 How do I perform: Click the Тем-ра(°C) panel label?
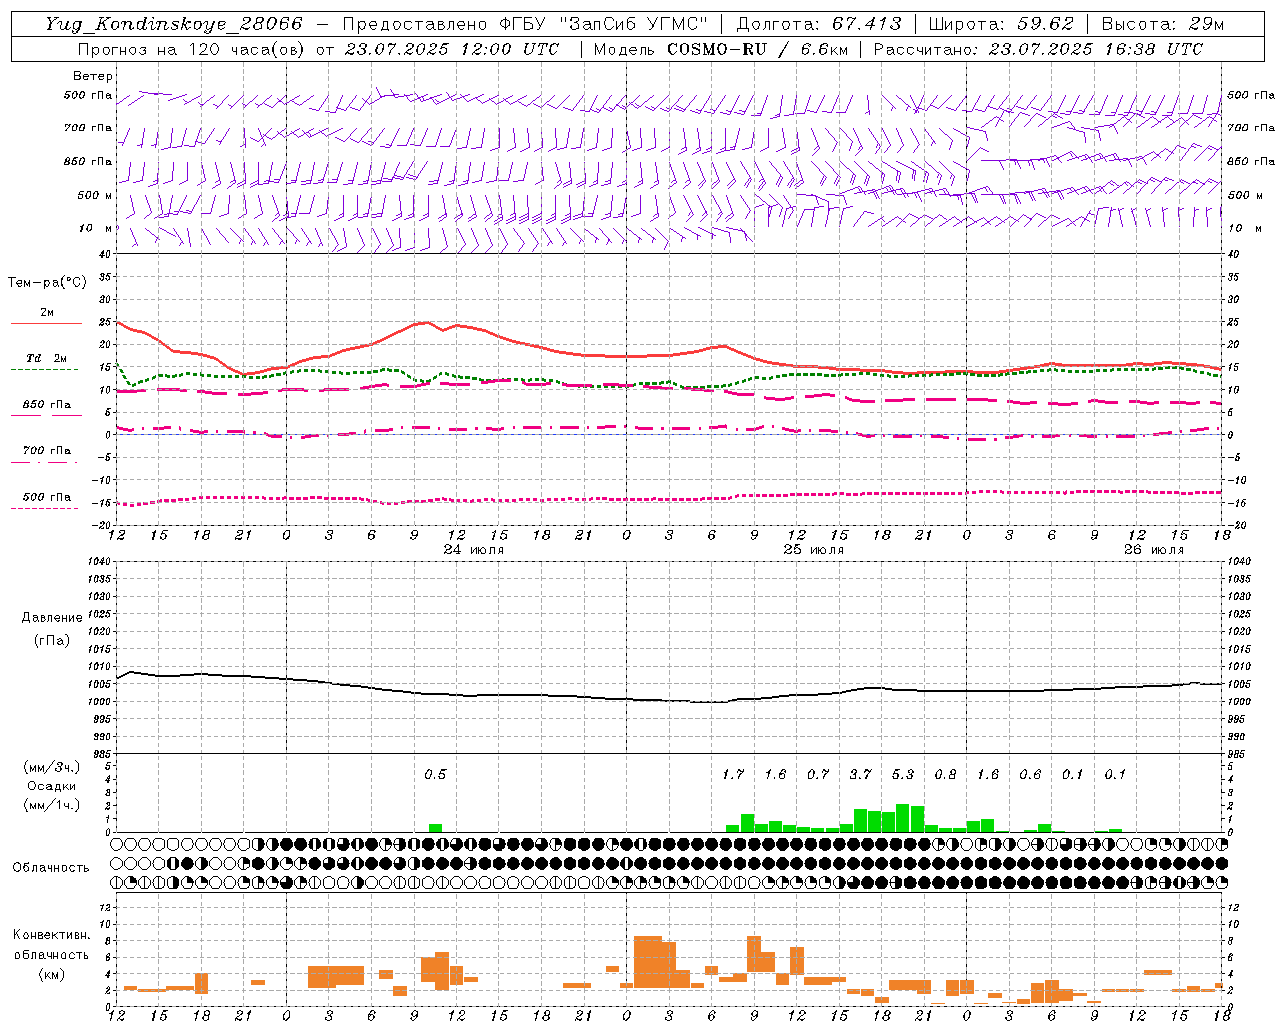point(47,283)
